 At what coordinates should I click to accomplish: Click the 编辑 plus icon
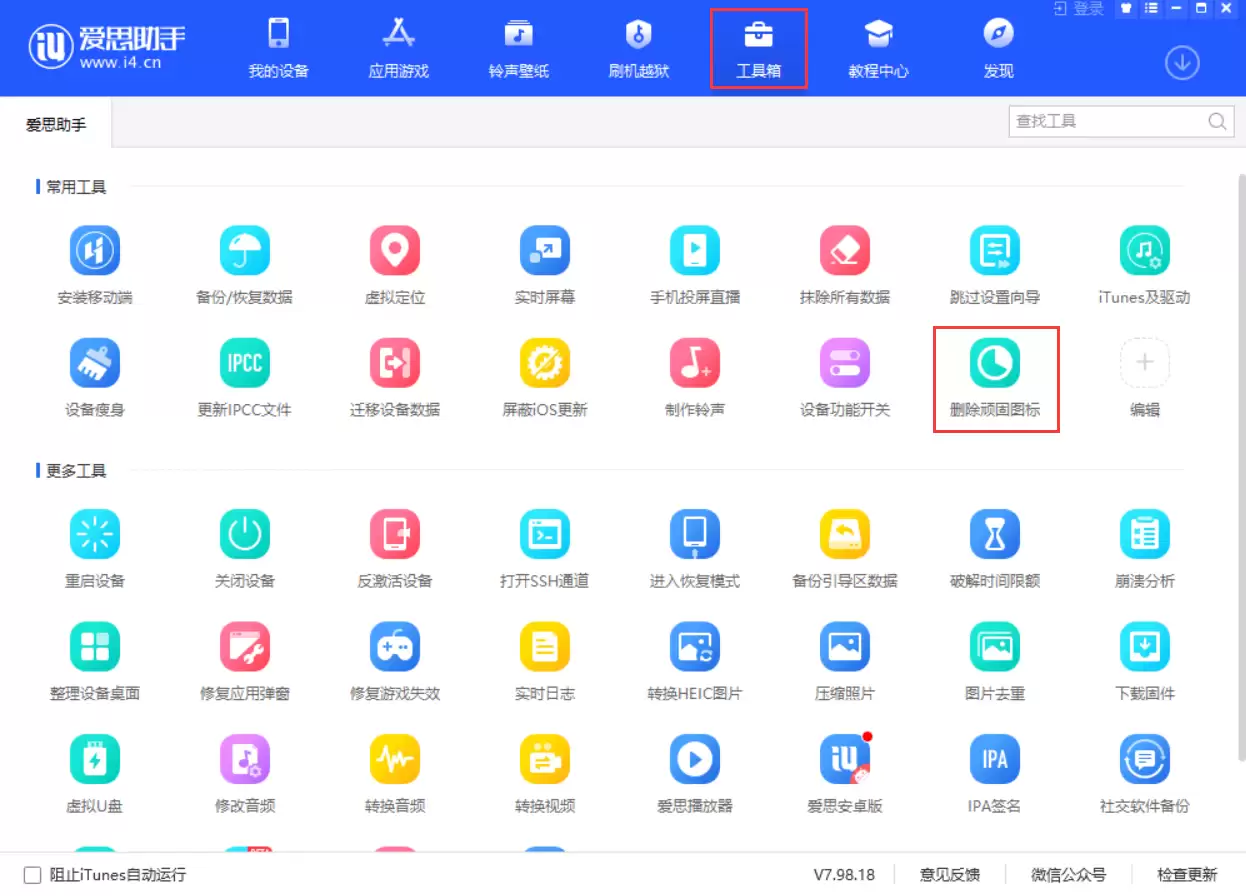tap(1145, 362)
